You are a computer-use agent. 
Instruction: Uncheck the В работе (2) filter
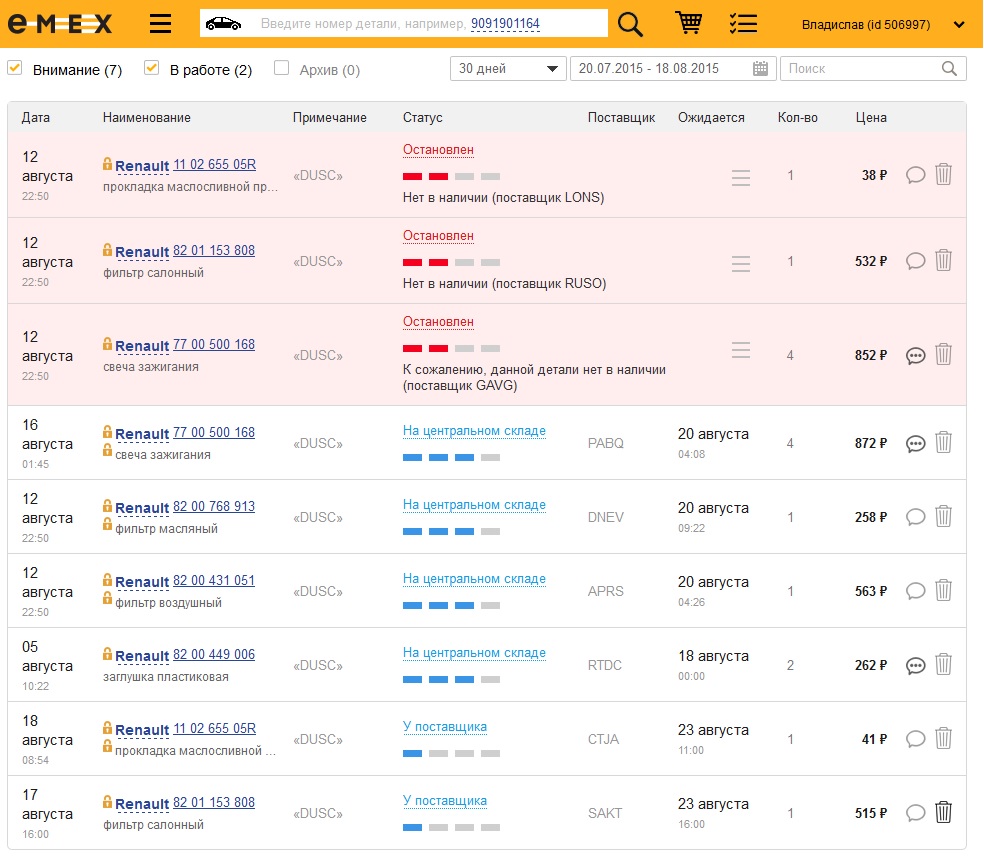152,68
